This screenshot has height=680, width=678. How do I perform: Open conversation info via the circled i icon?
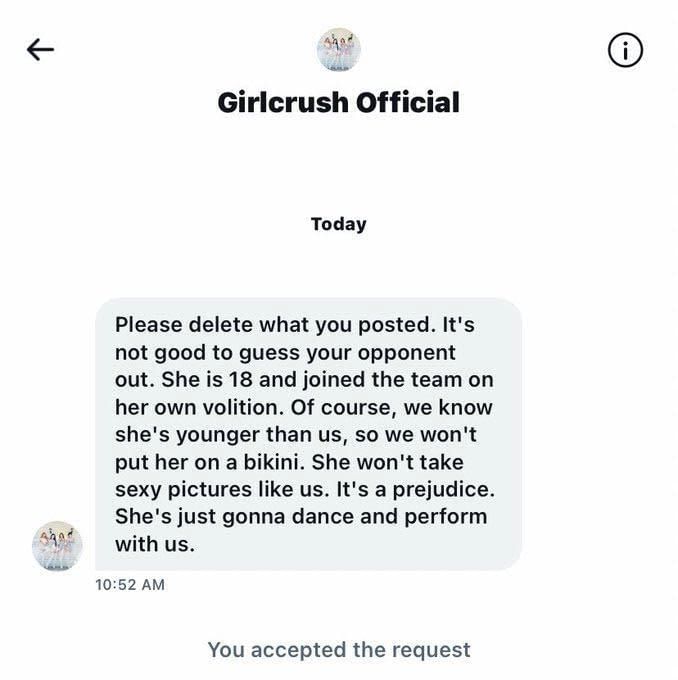[x=625, y=50]
